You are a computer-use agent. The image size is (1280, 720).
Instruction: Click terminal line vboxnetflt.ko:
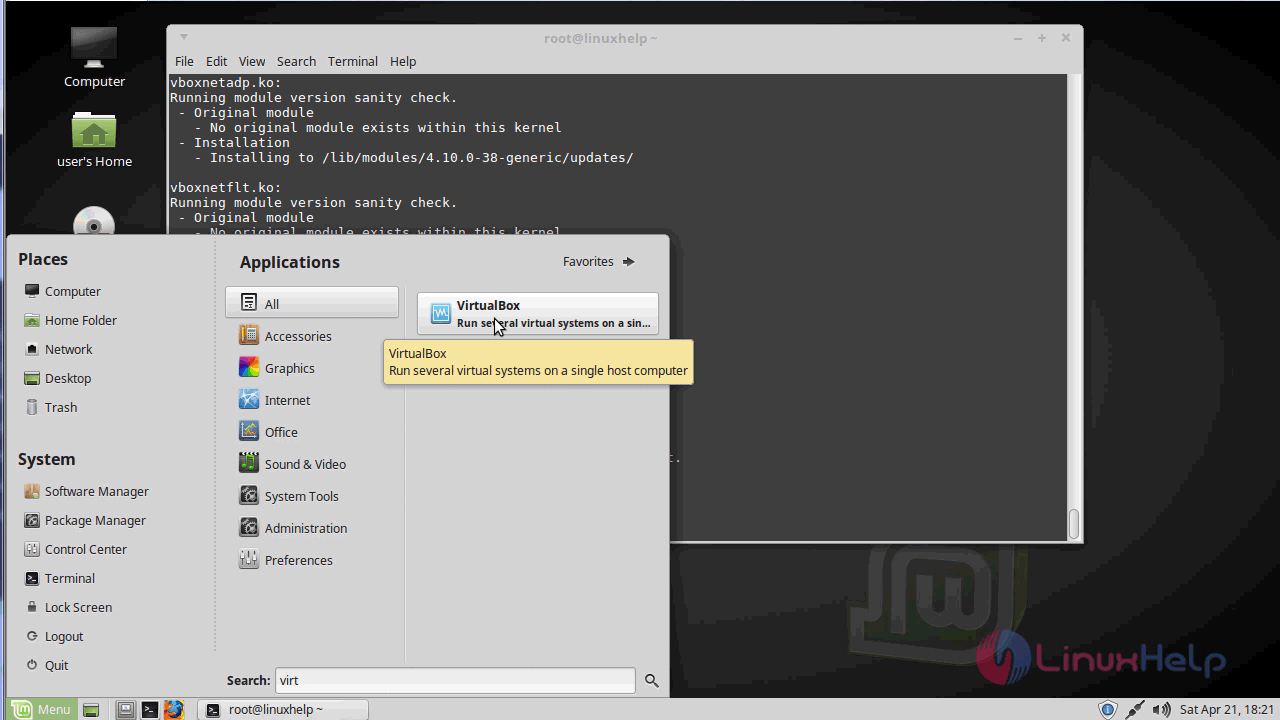tap(226, 188)
